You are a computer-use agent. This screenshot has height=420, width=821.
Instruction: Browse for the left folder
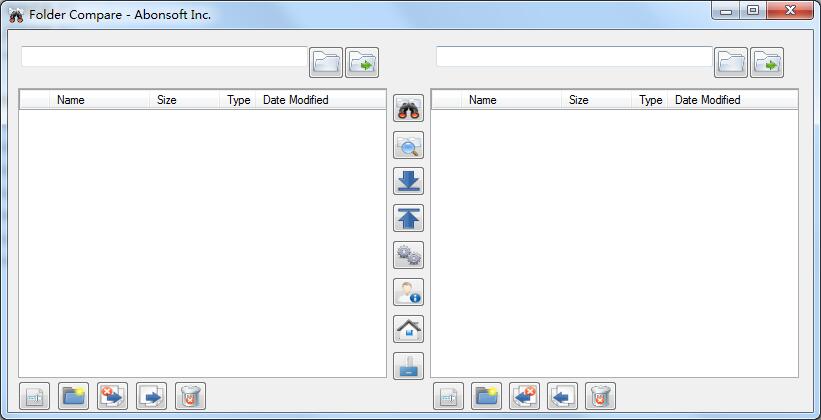tap(326, 62)
